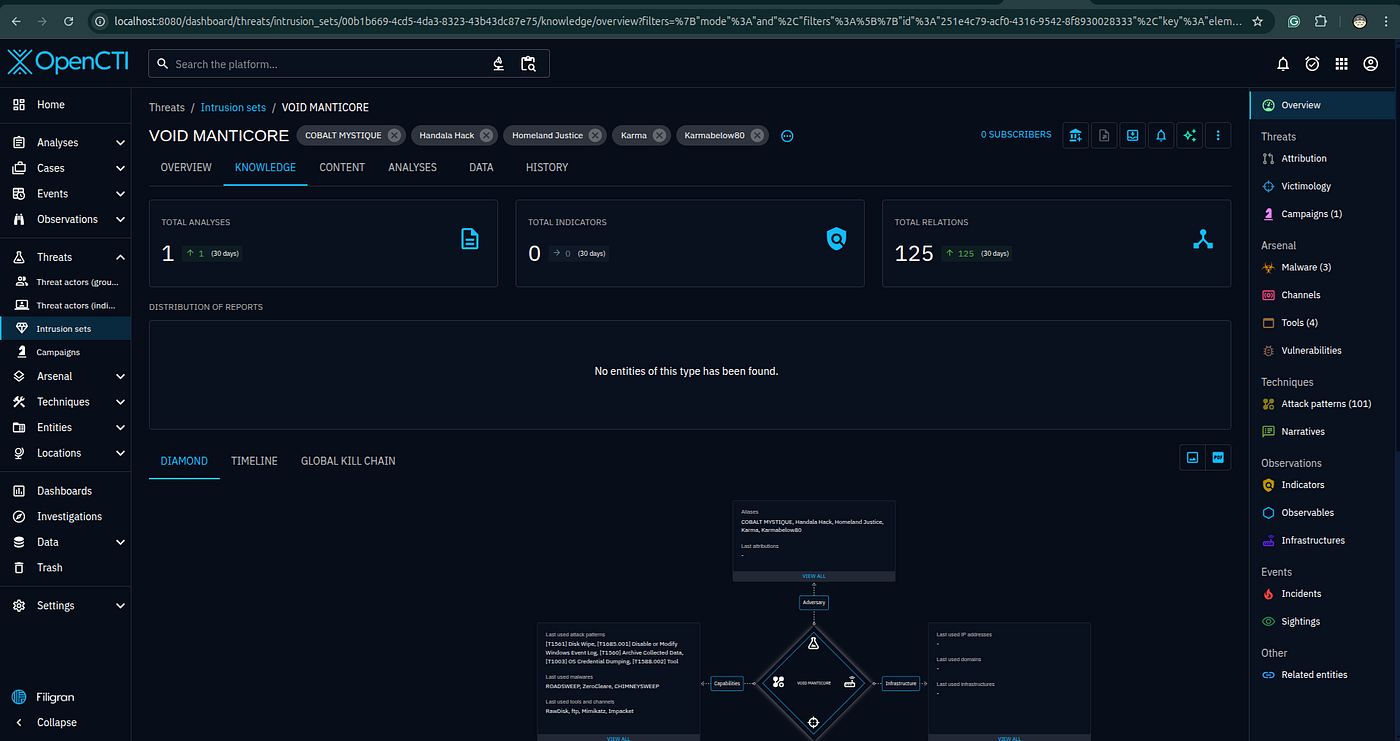Click the file search icon in search bar

(528, 64)
